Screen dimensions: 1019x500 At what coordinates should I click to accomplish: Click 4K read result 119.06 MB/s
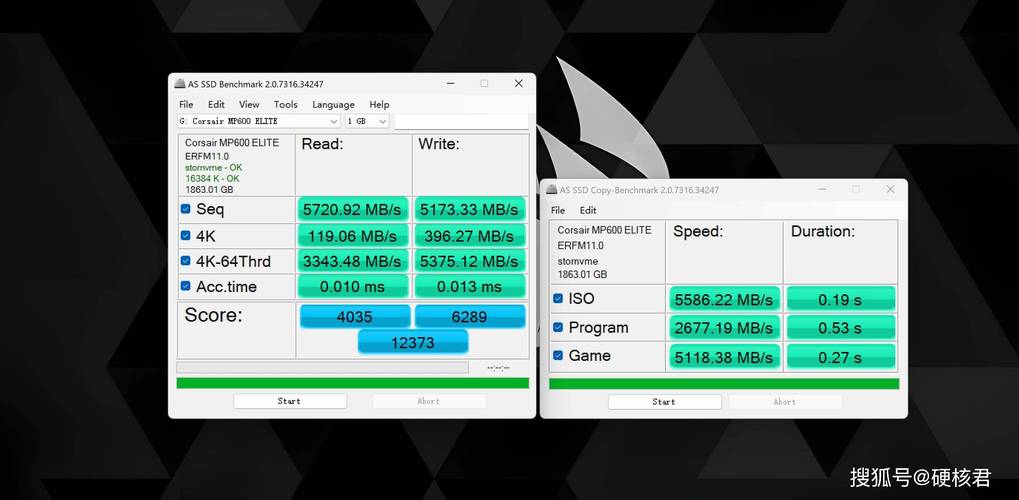[353, 235]
